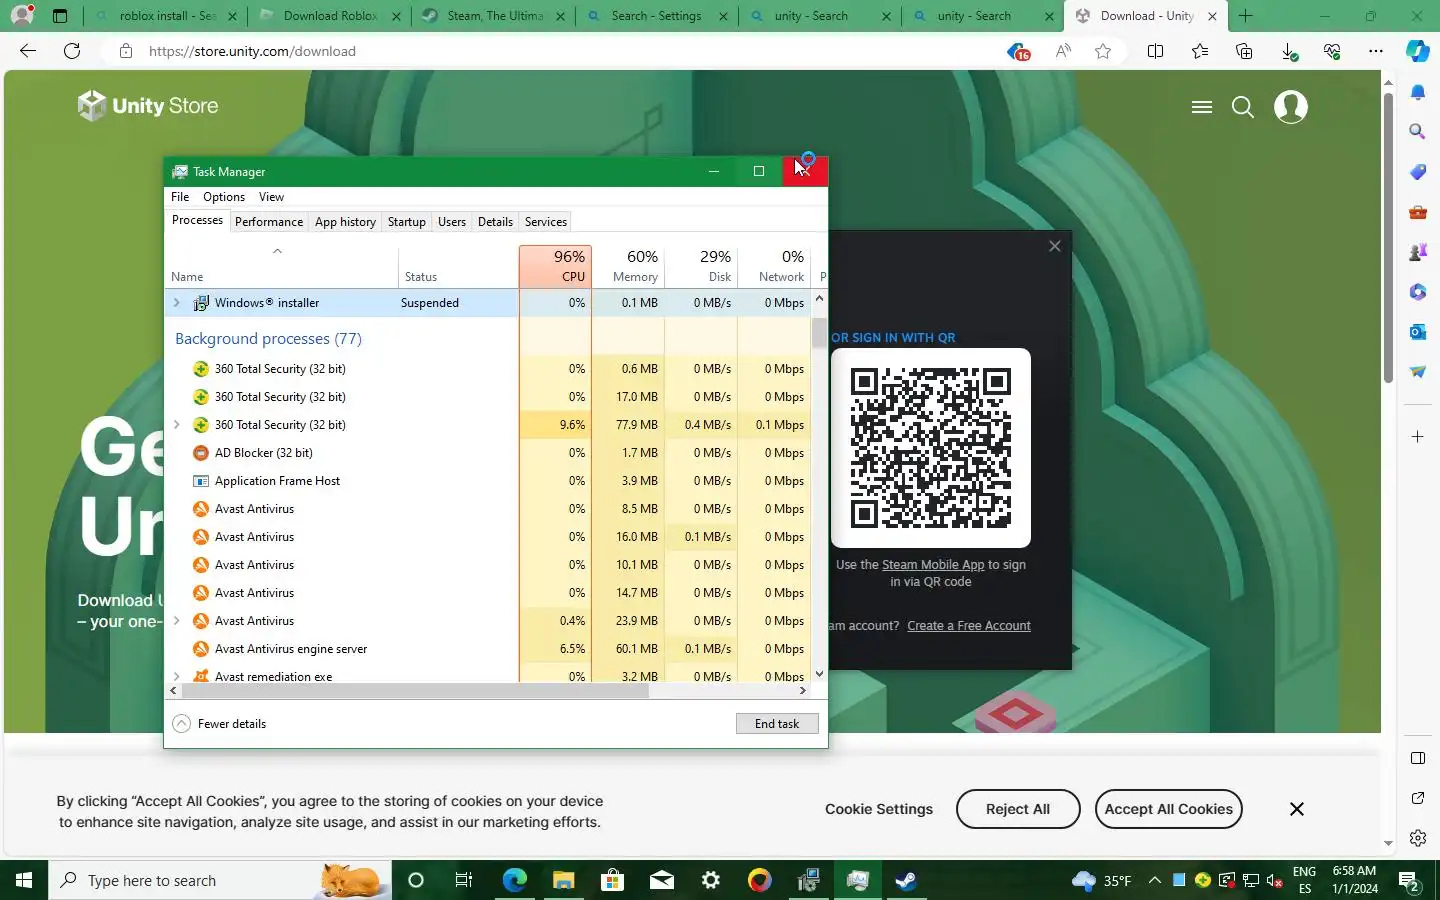
Task: Click Task Manager horizontal scrollbar thumb
Action: coord(415,690)
